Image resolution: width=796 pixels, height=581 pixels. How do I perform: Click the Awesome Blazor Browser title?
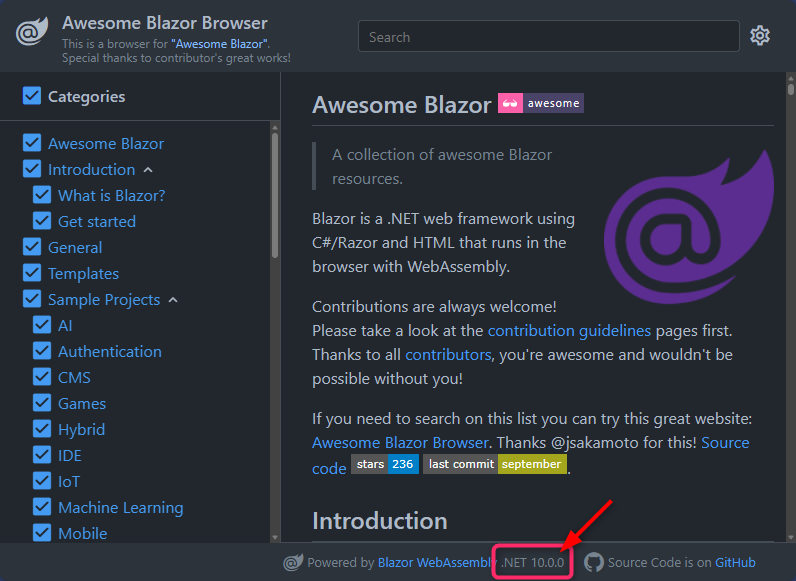[164, 23]
